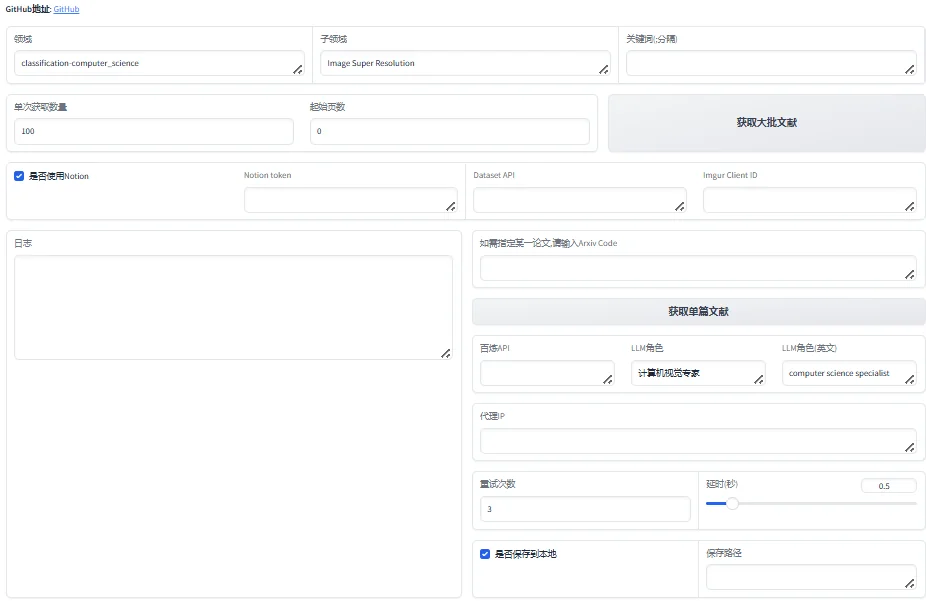Click the 代理IP input field
The image size is (926, 601).
click(x=698, y=441)
